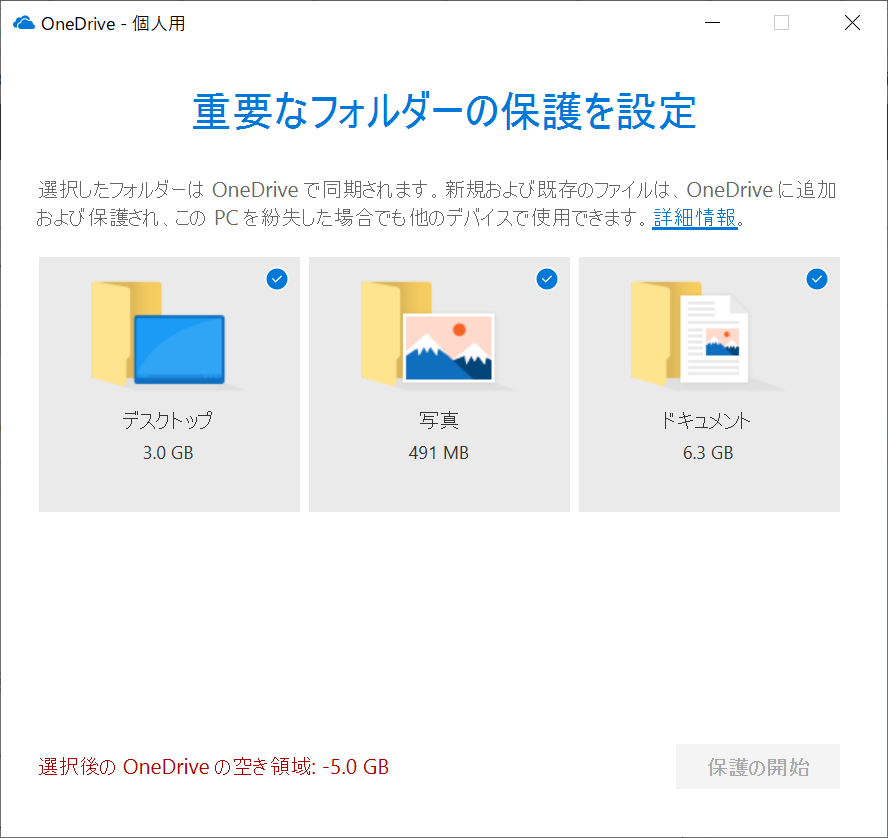
Task: Click the OneDrive cloud icon in title bar
Action: (x=24, y=23)
